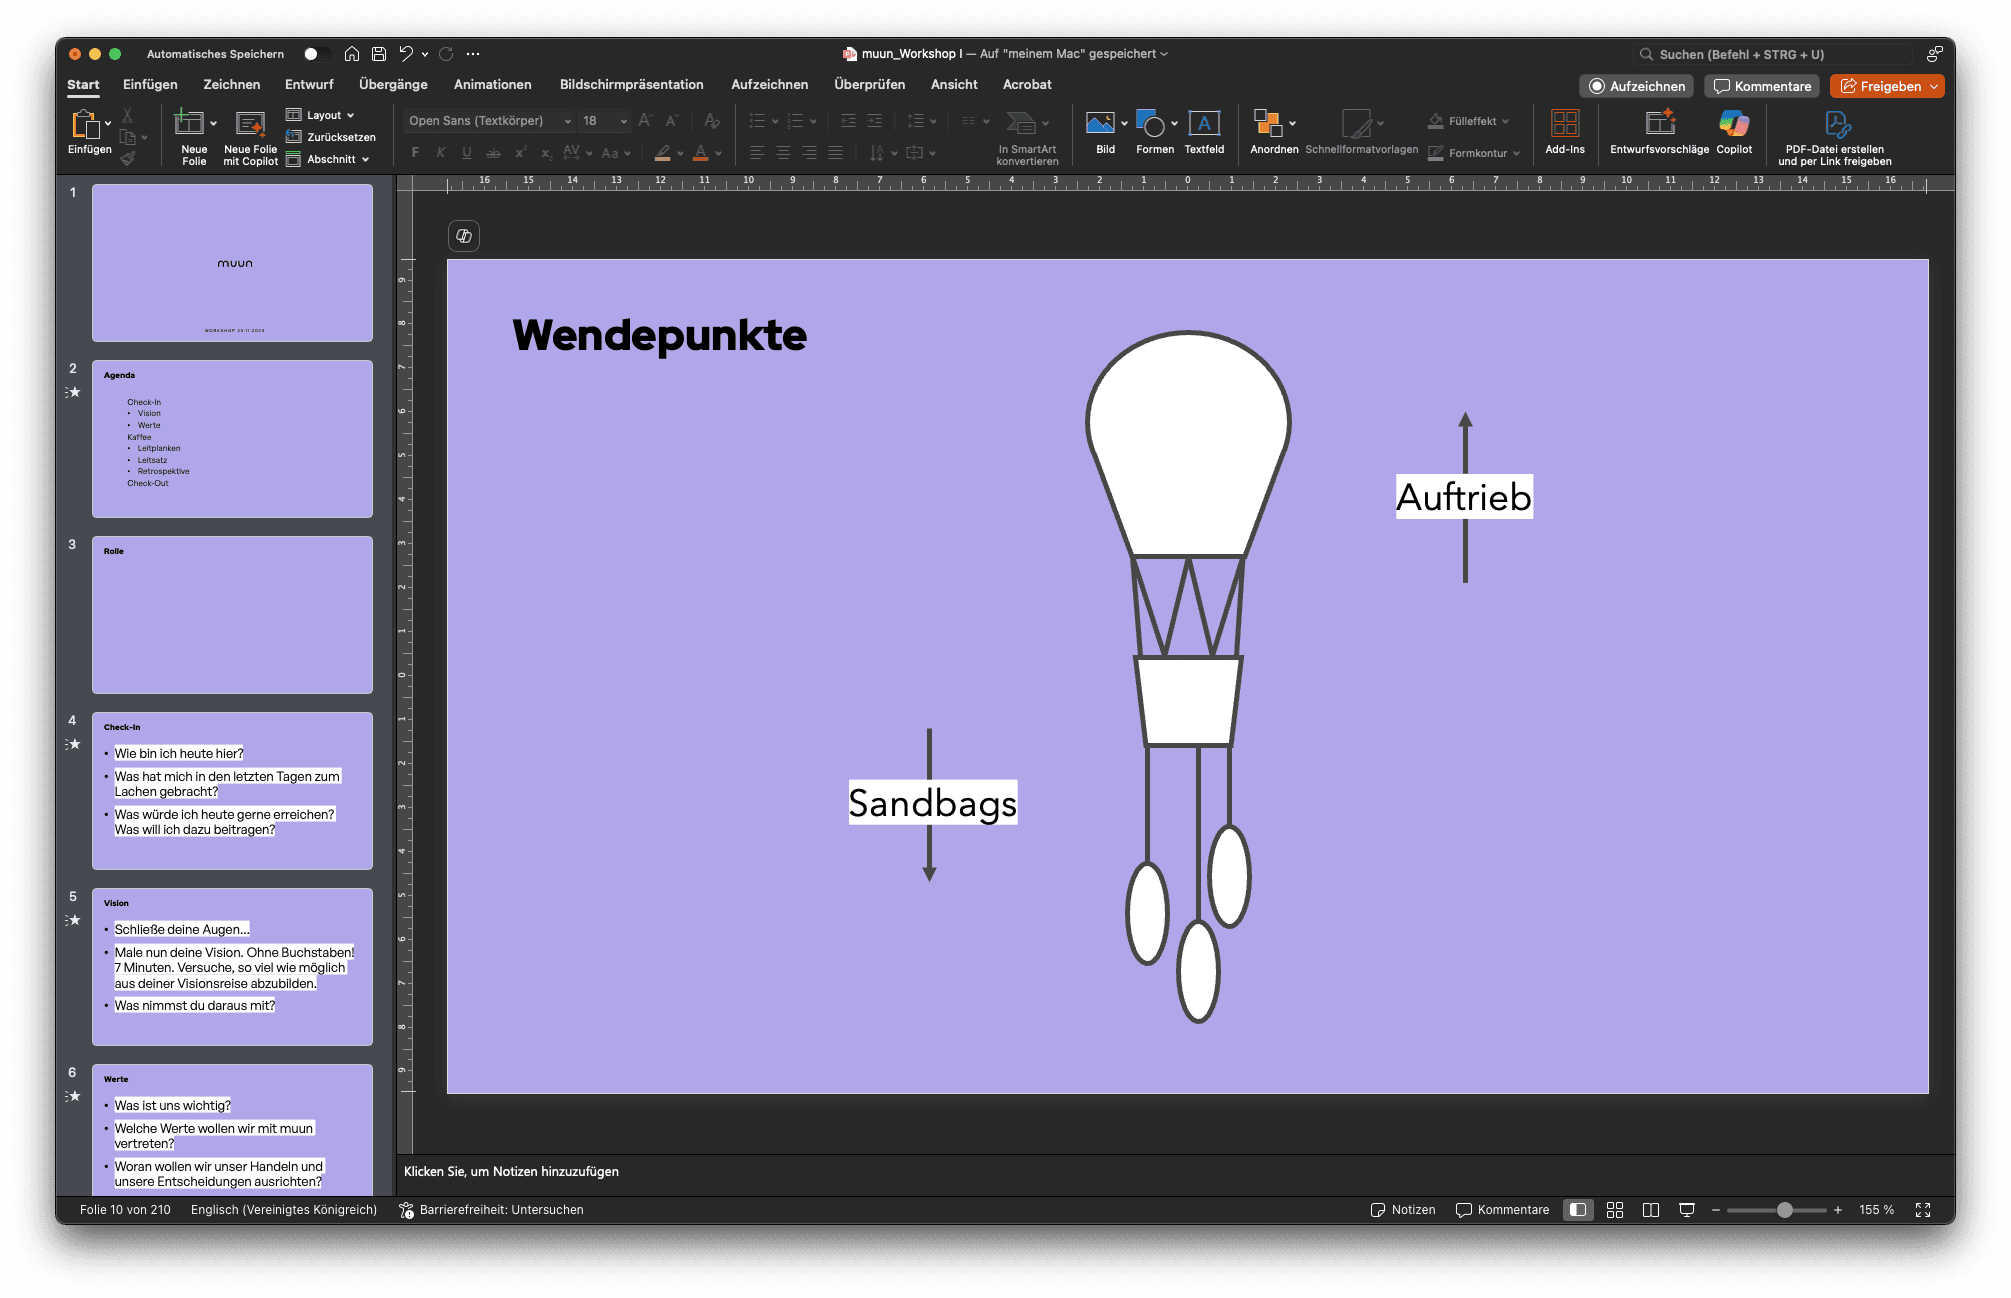The width and height of the screenshot is (2011, 1298).
Task: Click the Copilot icon in ribbon
Action: tap(1733, 124)
